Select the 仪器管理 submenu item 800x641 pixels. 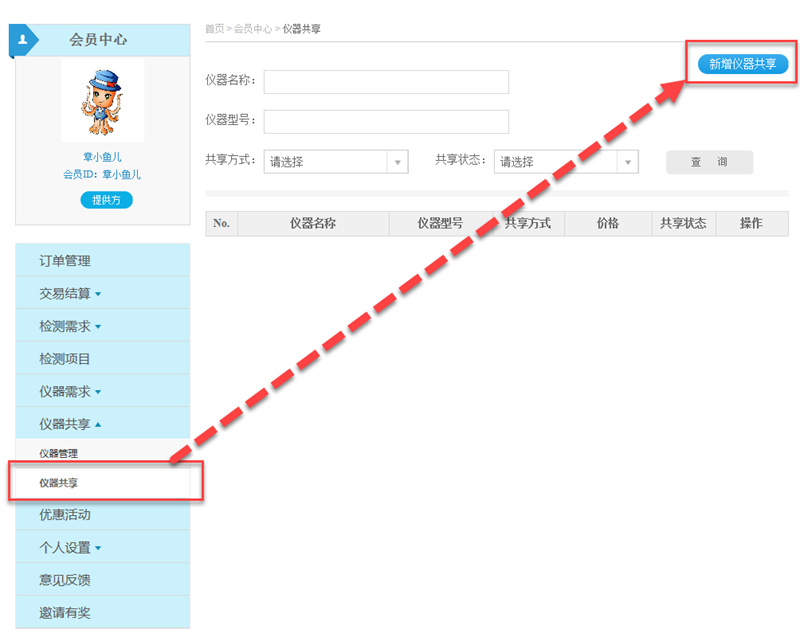[58, 454]
